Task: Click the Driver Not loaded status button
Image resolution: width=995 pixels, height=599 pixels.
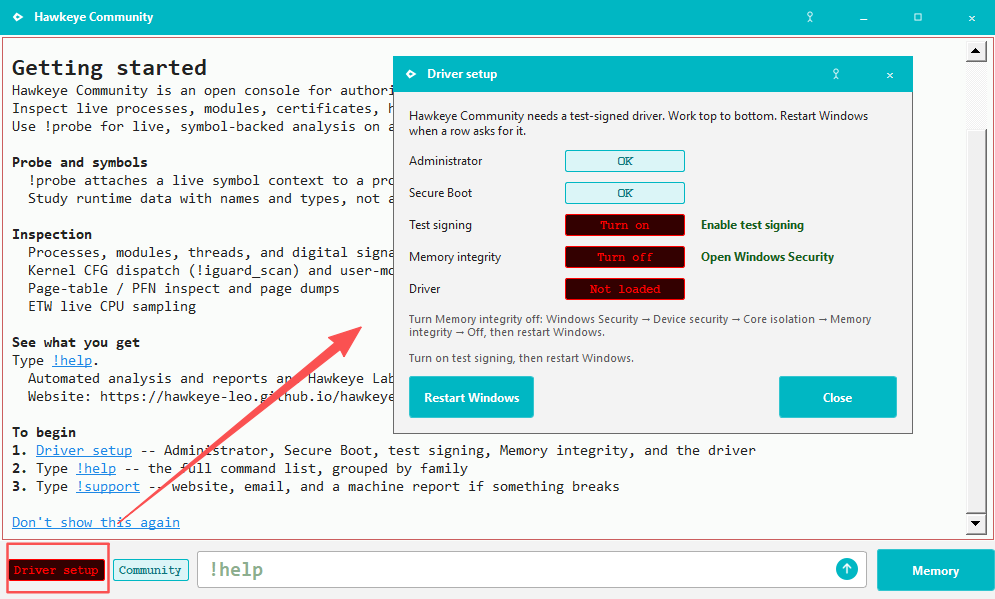Action: click(624, 289)
